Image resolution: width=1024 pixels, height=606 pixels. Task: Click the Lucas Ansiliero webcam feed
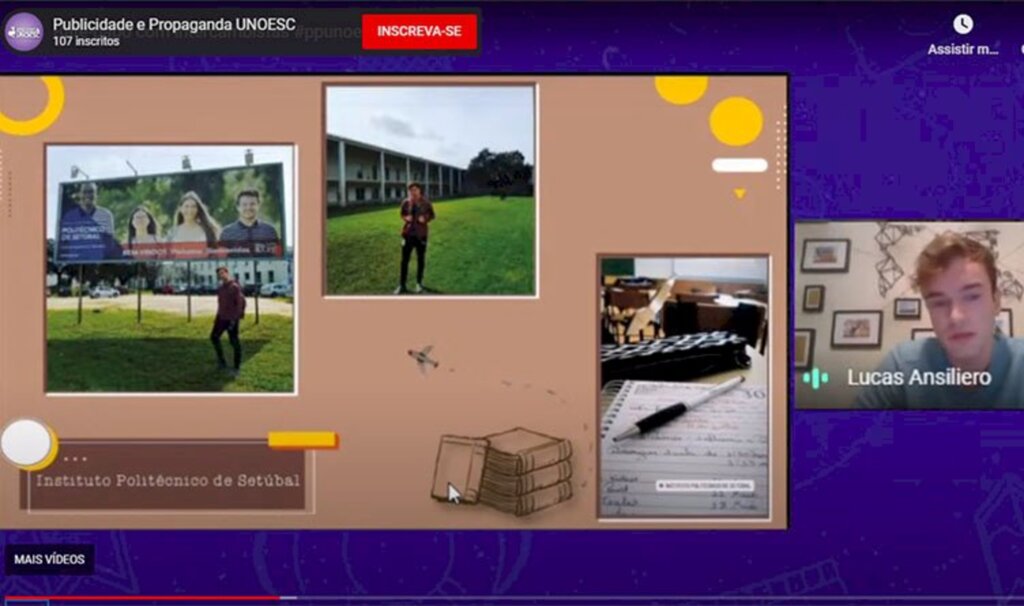(x=908, y=314)
